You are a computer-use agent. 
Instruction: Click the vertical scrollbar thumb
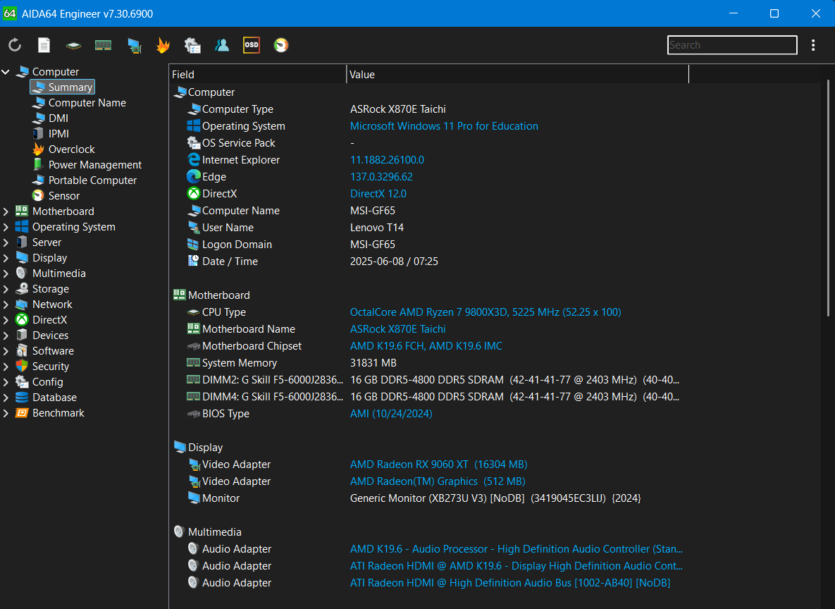click(x=828, y=198)
